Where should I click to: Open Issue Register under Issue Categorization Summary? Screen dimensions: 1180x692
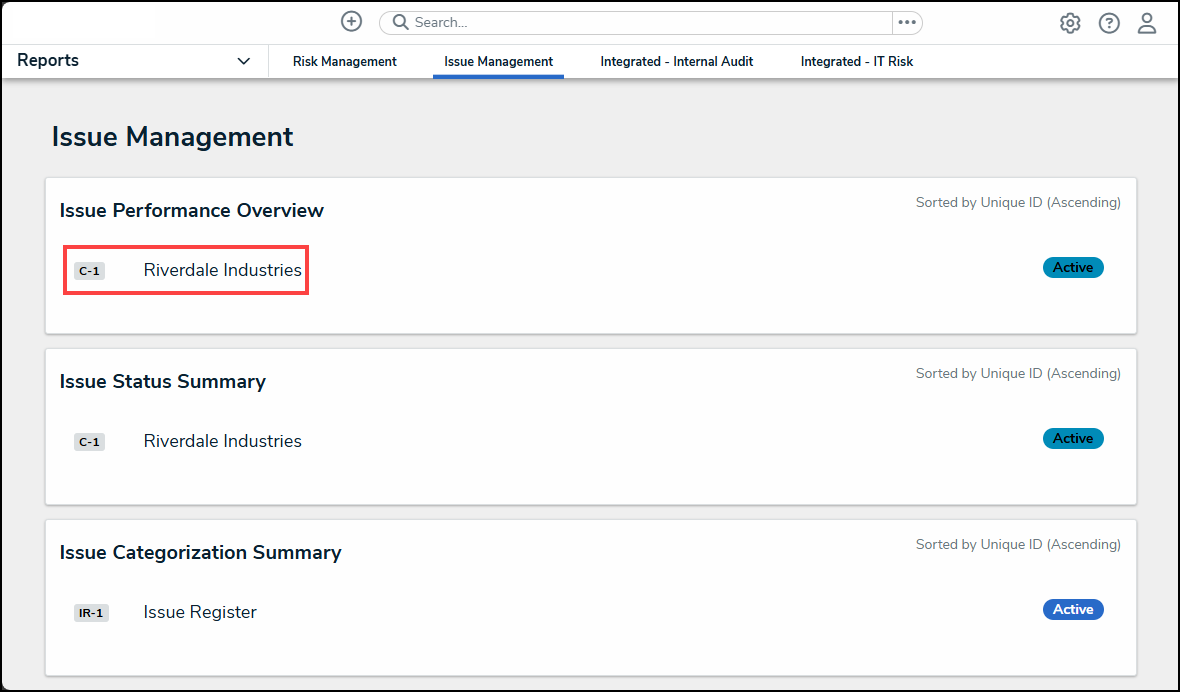pyautogui.click(x=200, y=612)
